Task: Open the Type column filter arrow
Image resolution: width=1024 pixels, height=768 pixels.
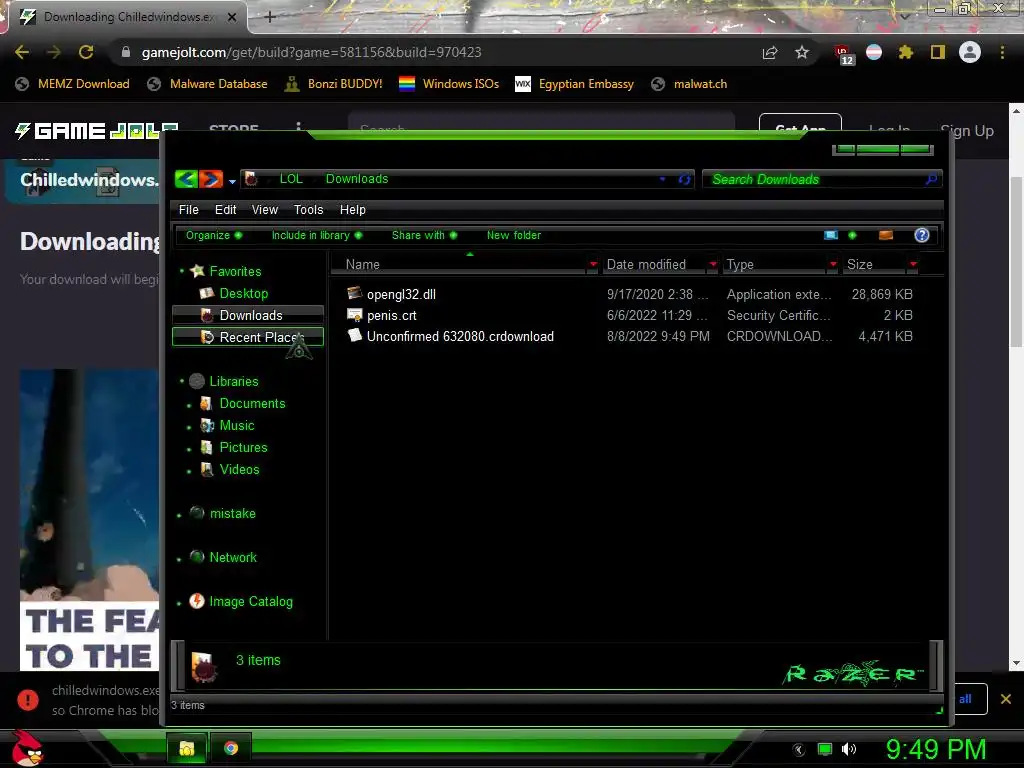Action: (833, 264)
